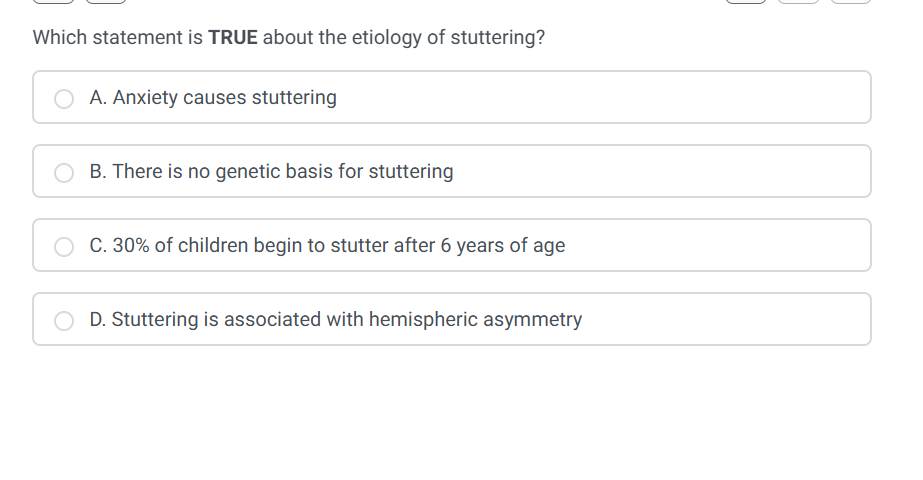Click the second cut-off button at top left
Image resolution: width=923 pixels, height=480 pixels.
click(x=105, y=1)
